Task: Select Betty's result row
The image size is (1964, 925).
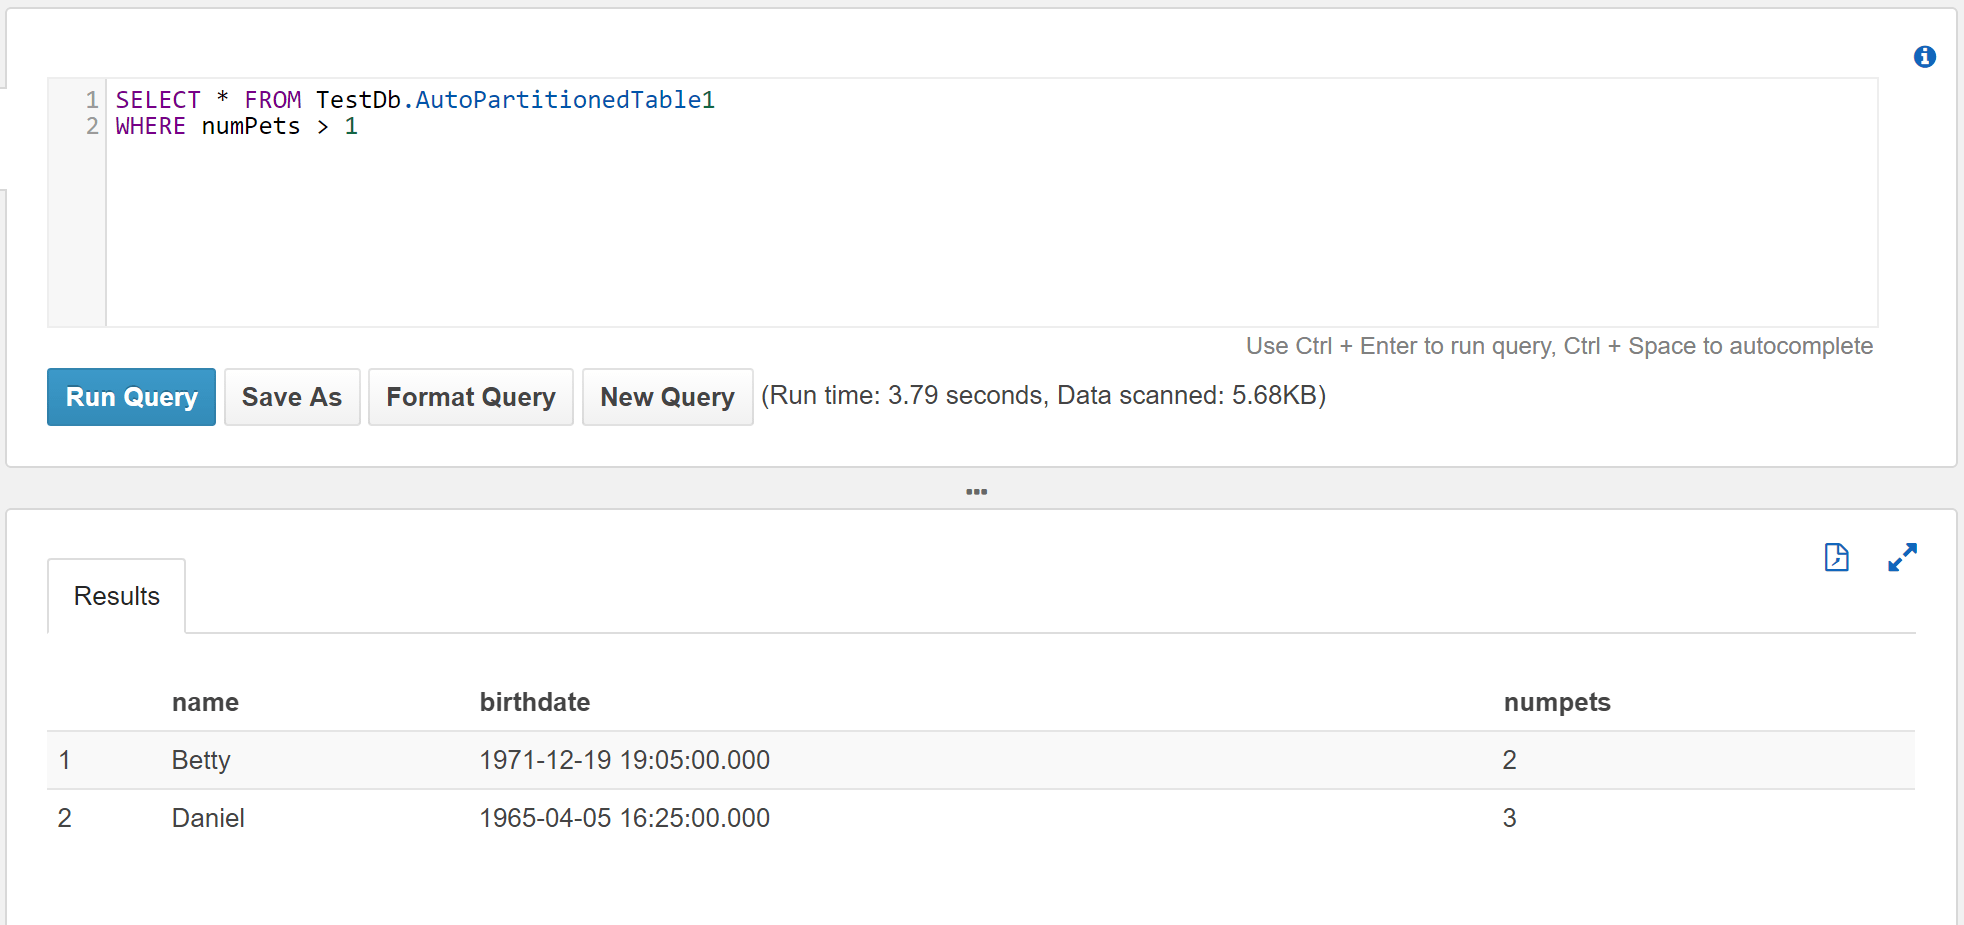Action: point(600,760)
